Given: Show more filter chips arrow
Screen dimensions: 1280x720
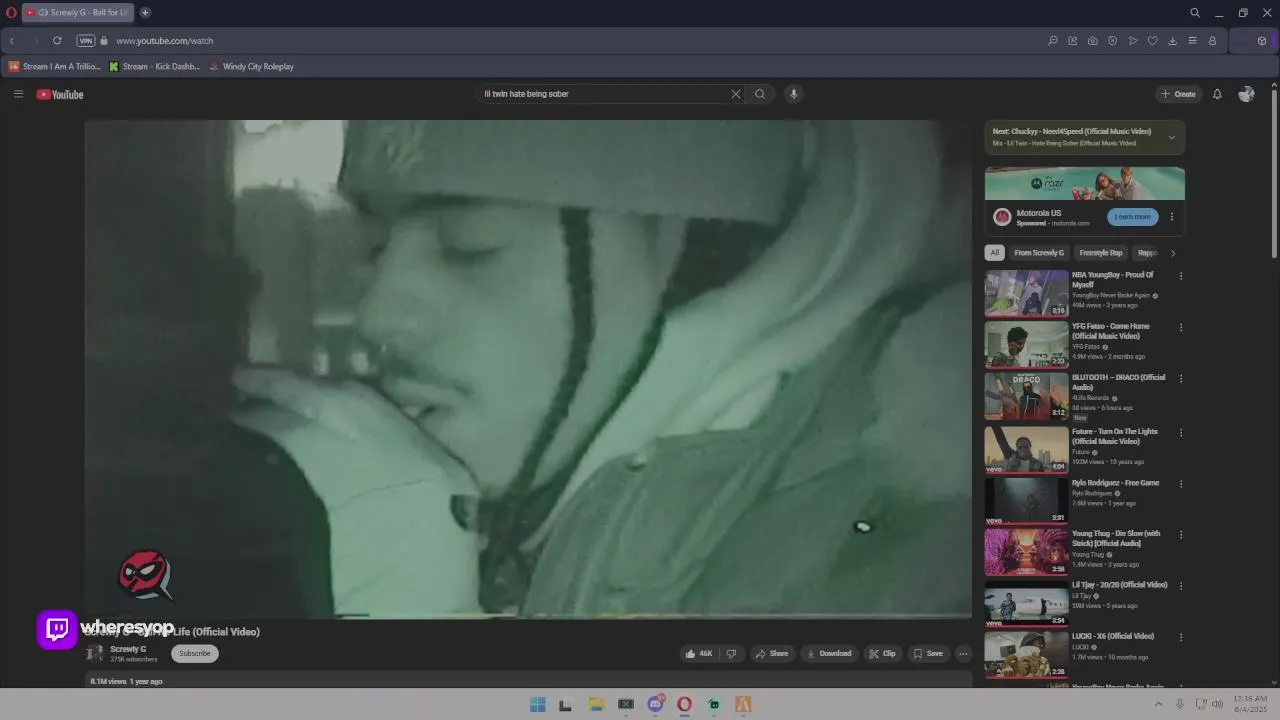Looking at the screenshot, I should tap(1173, 253).
